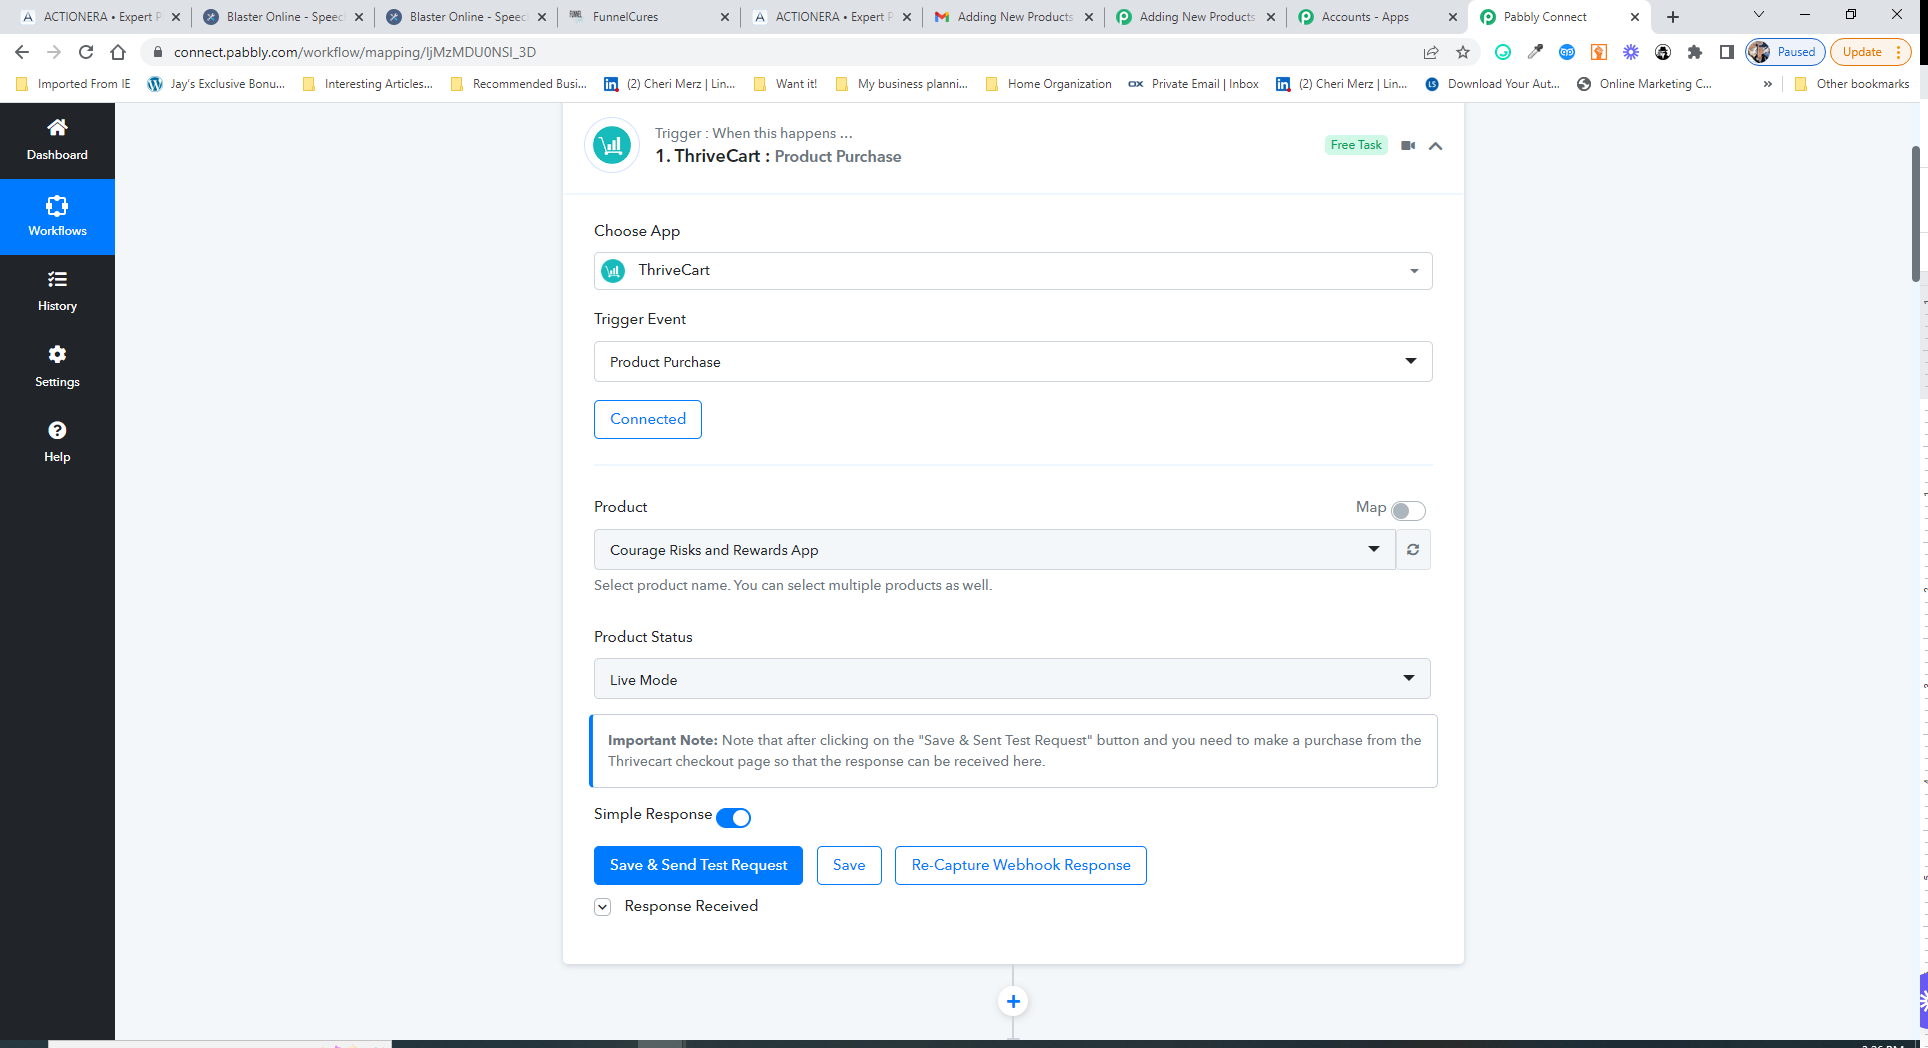Refresh the Product list
The height and width of the screenshot is (1048, 1928).
click(1413, 550)
